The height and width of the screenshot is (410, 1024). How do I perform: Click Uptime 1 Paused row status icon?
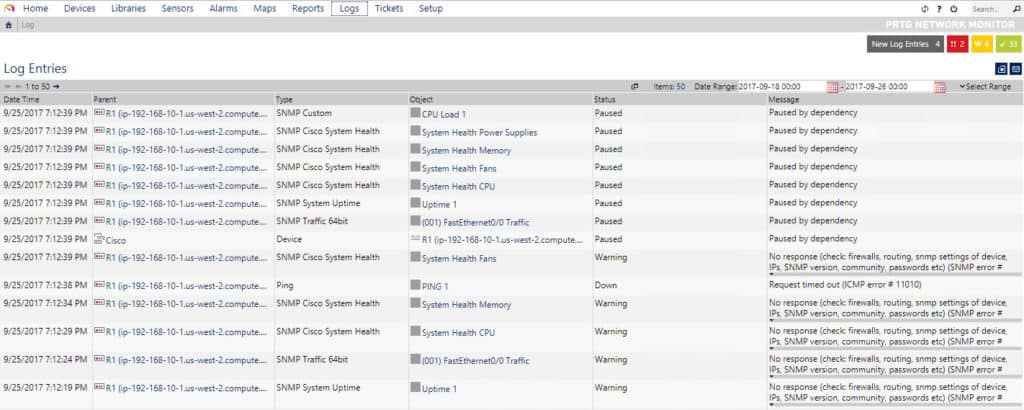coord(415,203)
